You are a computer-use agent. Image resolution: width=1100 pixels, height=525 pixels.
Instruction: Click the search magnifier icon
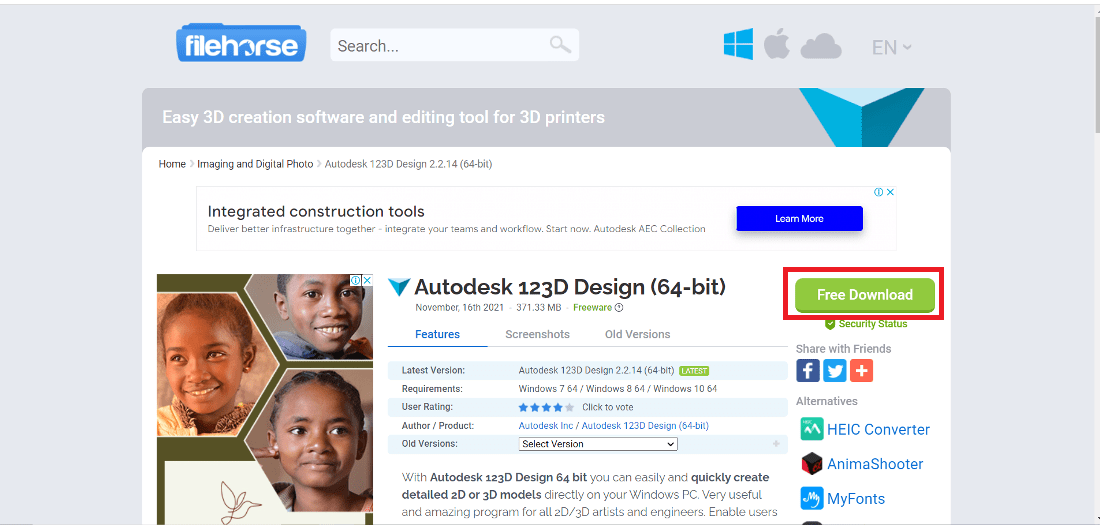pyautogui.click(x=560, y=45)
